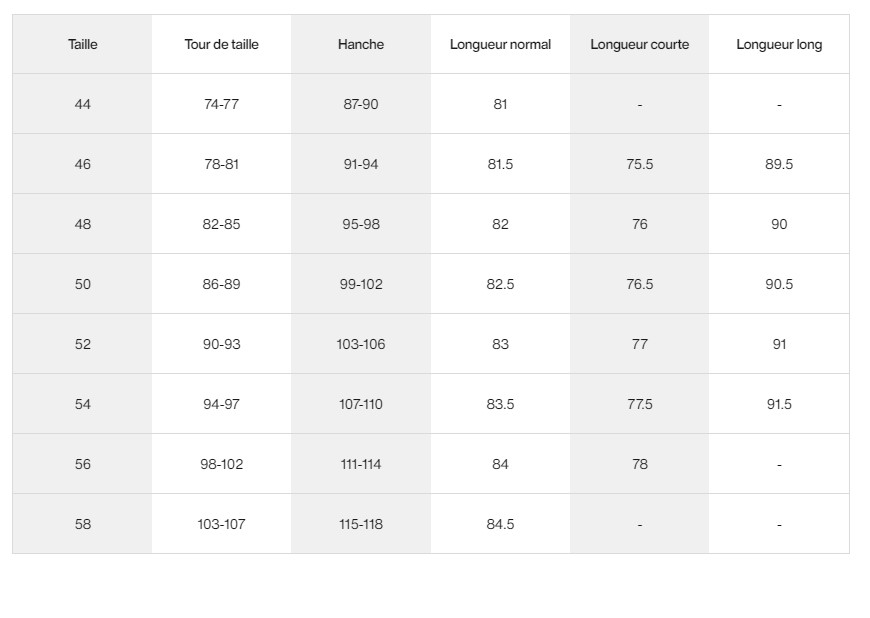This screenshot has width=870, height=618.
Task: Select the 84.5 normal length value
Action: [x=500, y=524]
